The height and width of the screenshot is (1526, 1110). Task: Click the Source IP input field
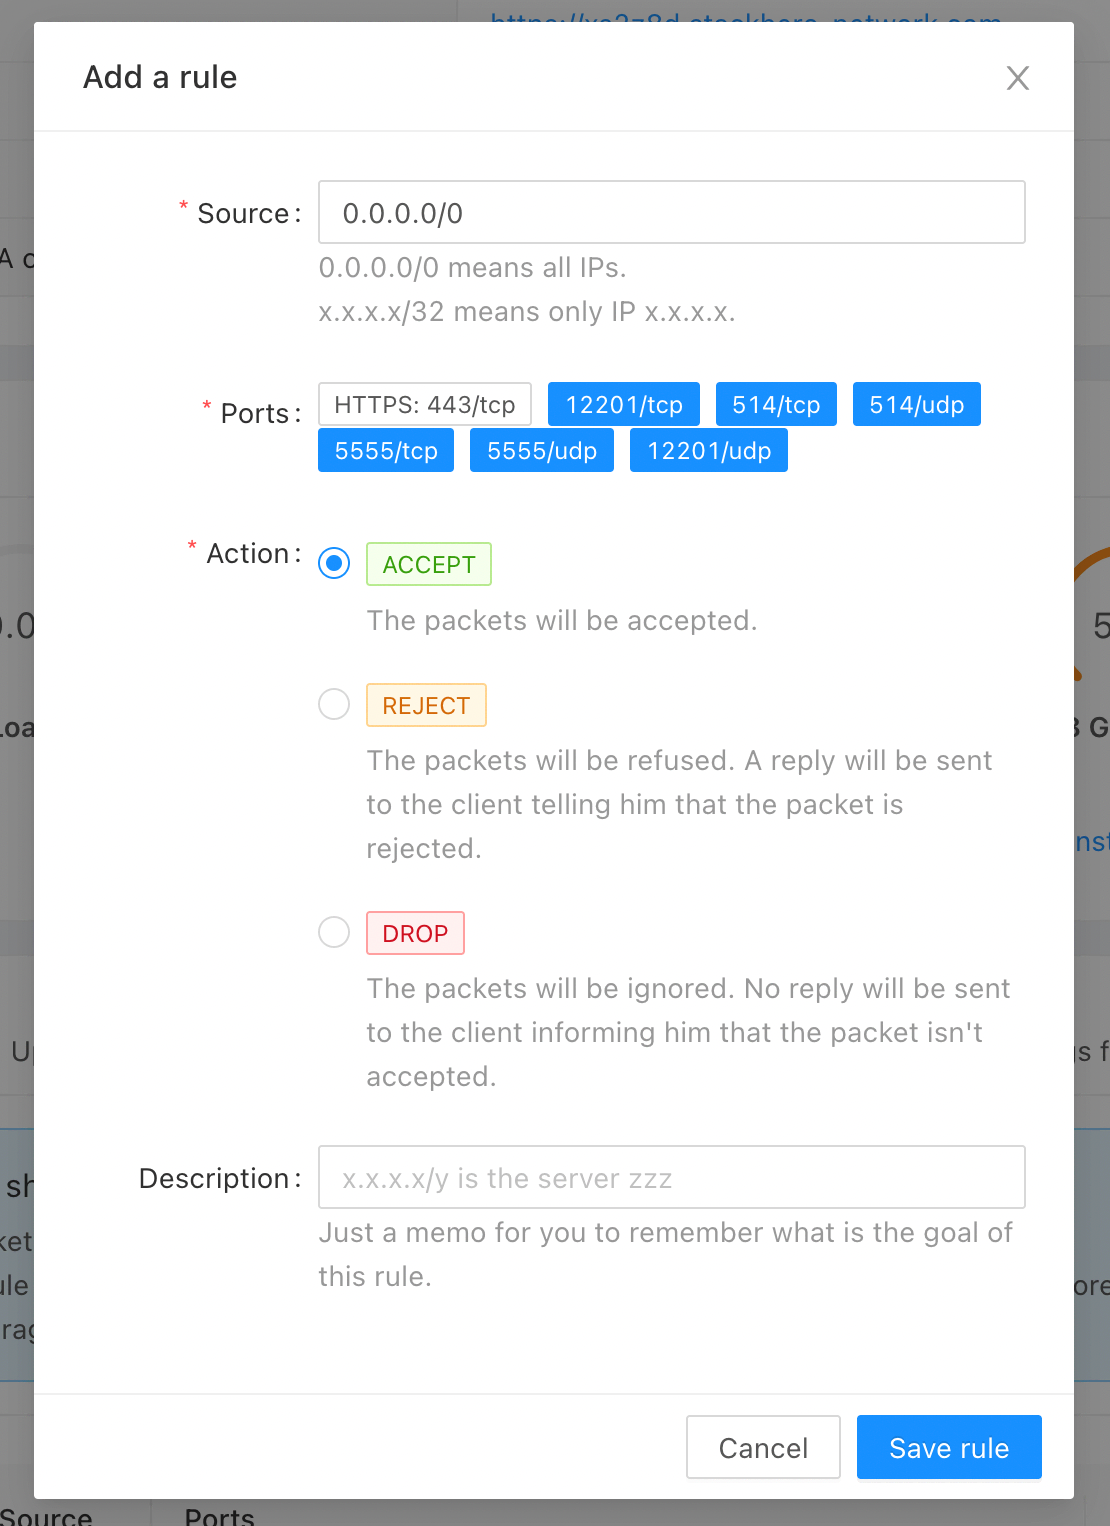[671, 212]
